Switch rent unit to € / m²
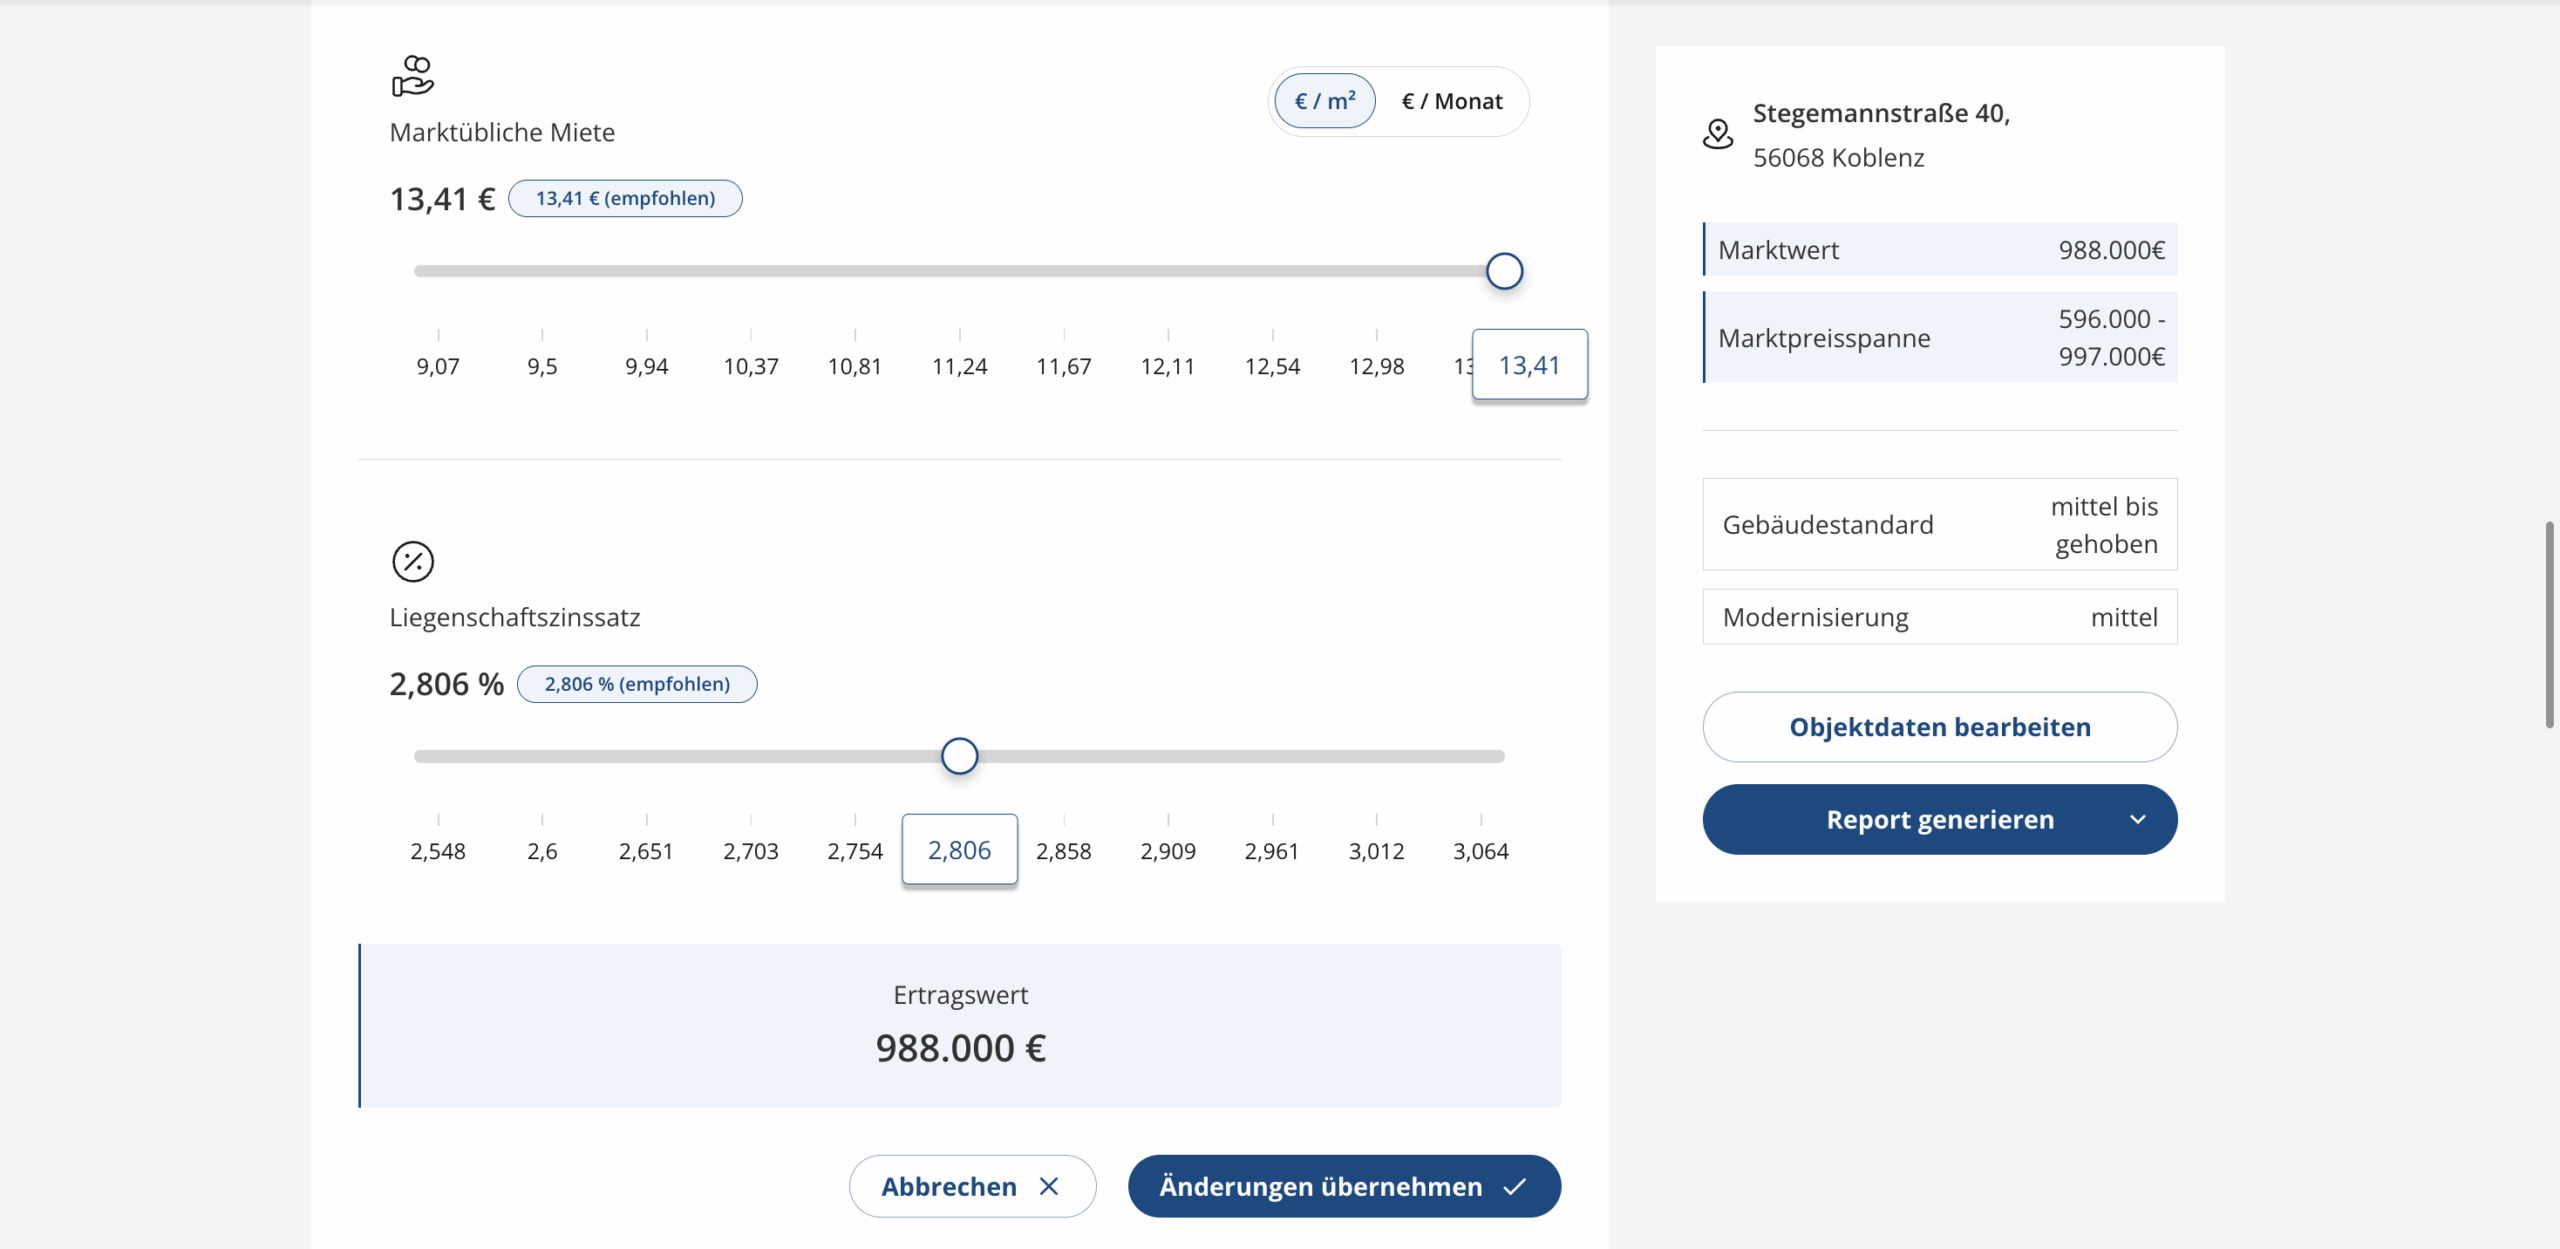Viewport: 2560px width, 1249px height. 1324,101
